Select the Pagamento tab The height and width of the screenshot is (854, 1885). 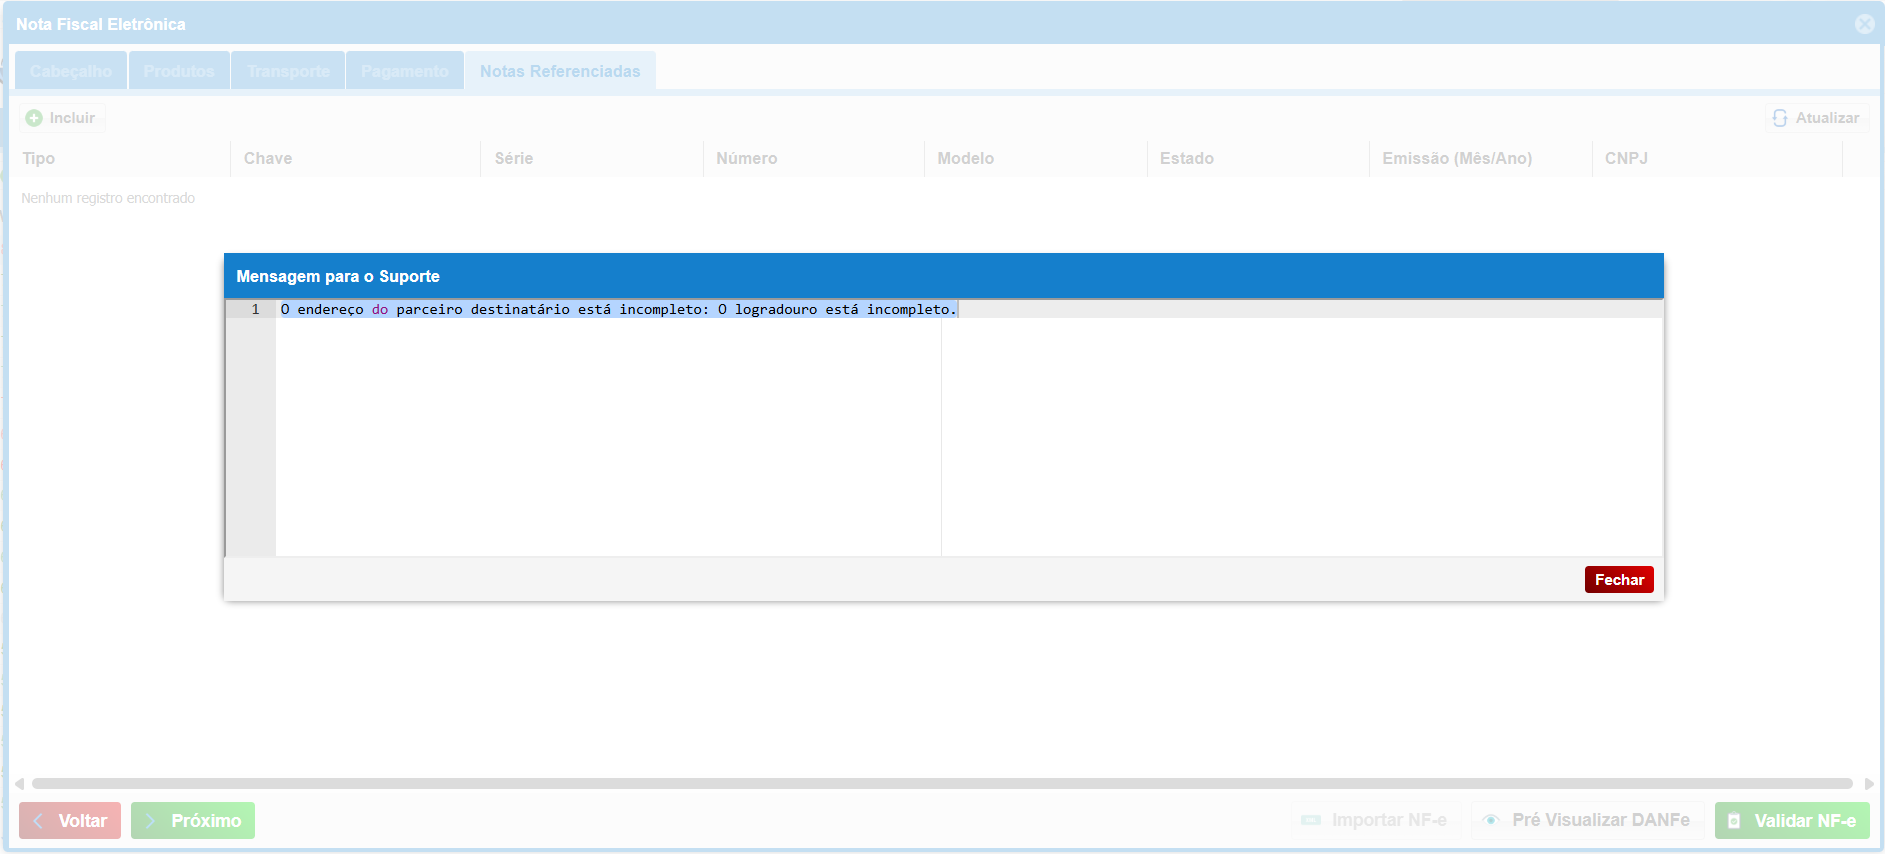pos(405,71)
